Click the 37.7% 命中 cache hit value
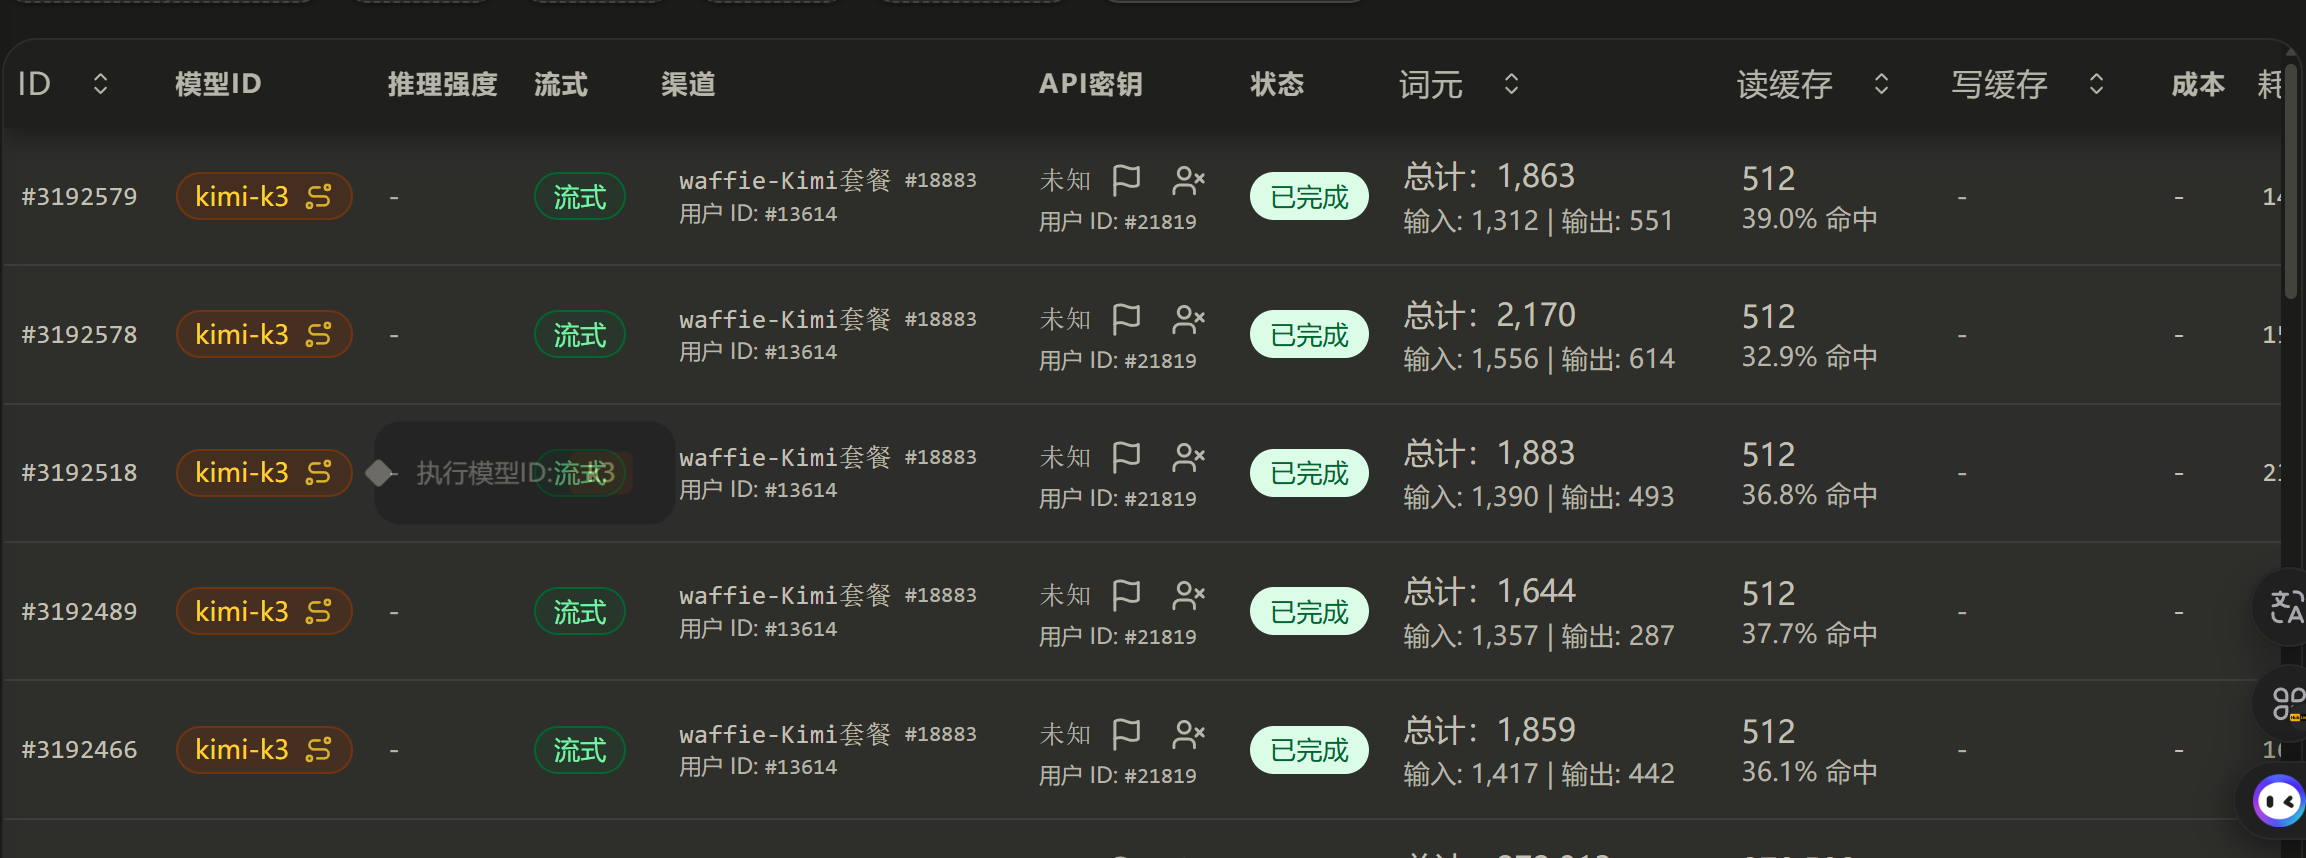This screenshot has height=858, width=2306. tap(1809, 635)
